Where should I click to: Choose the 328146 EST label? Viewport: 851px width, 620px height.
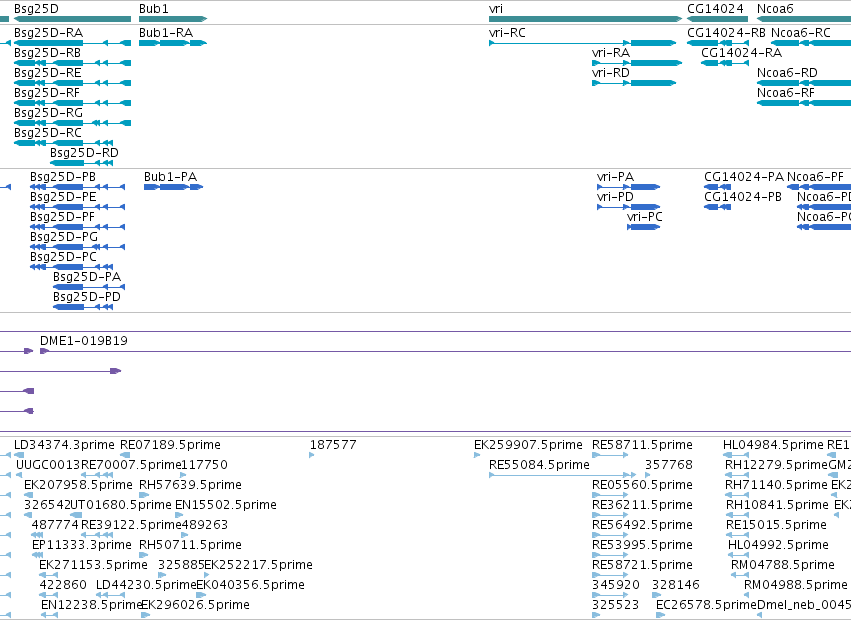[x=676, y=585]
